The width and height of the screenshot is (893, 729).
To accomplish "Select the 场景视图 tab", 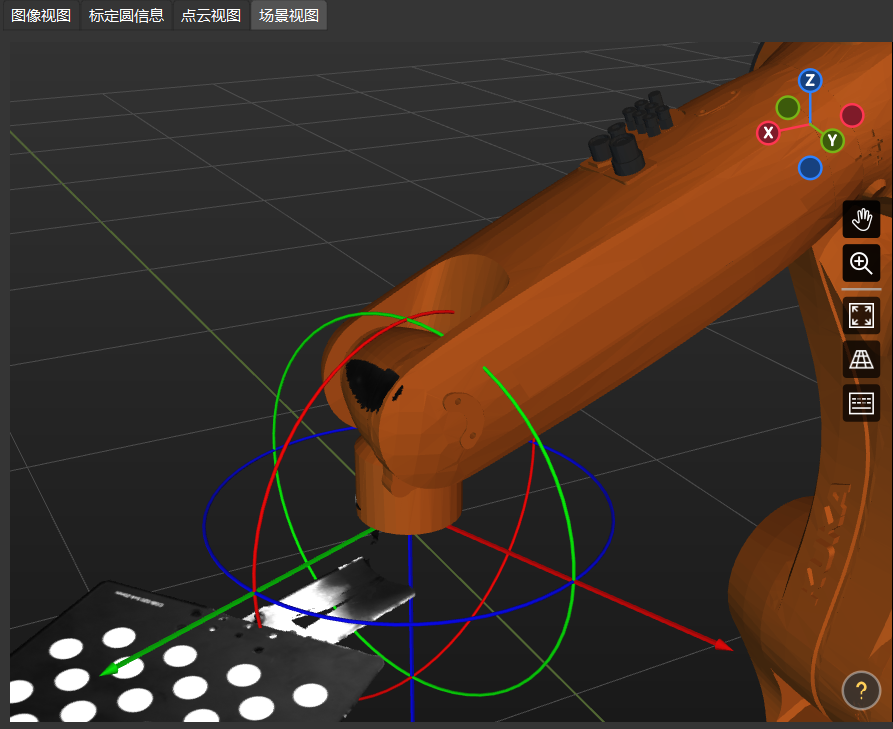I will coord(288,15).
